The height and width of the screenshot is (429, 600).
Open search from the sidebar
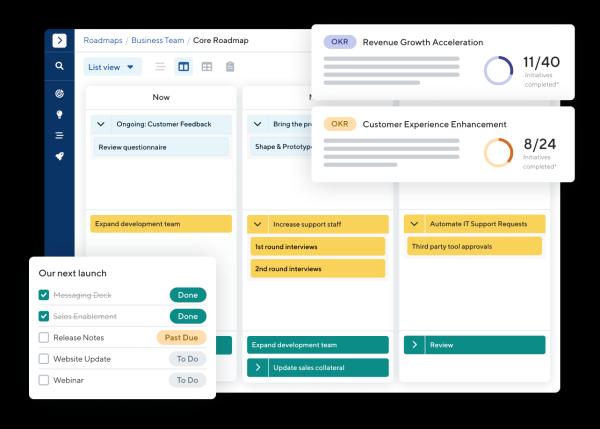click(x=59, y=66)
